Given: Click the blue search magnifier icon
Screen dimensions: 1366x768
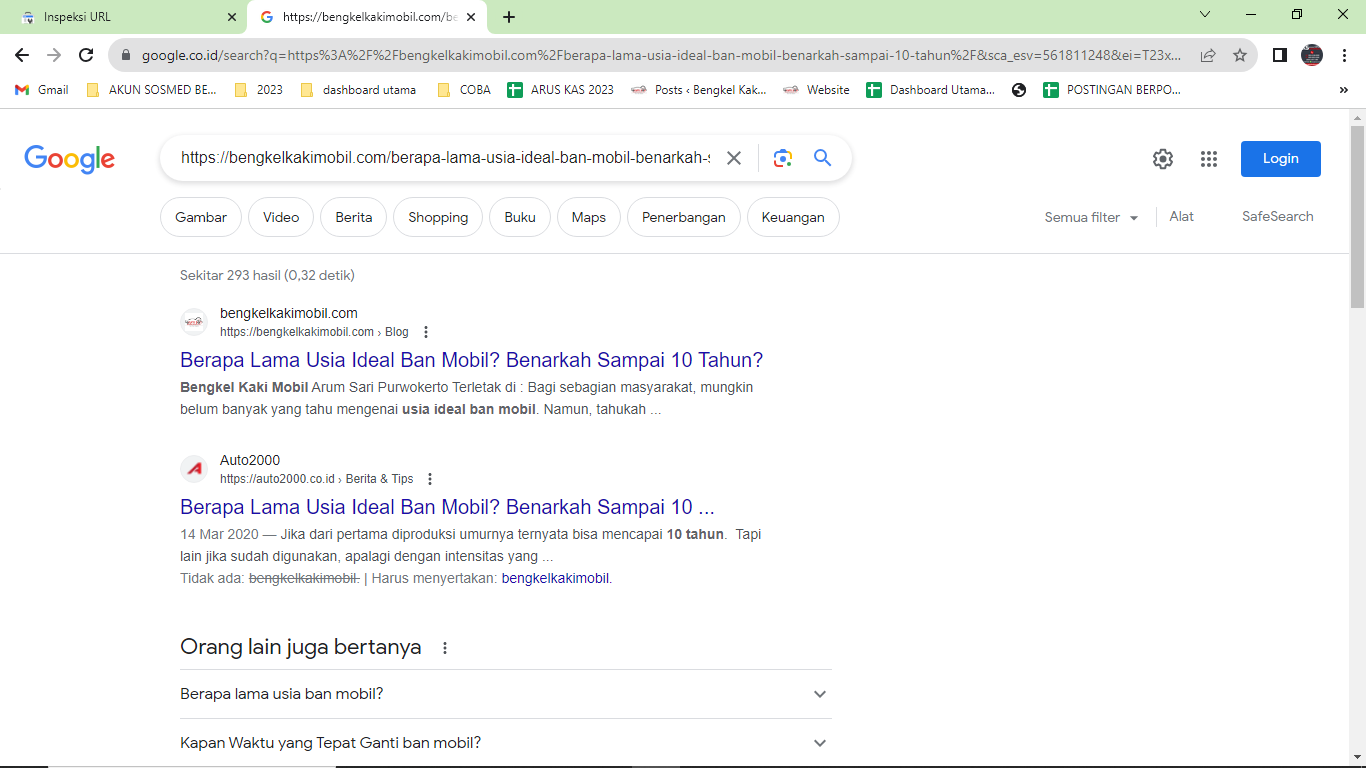Looking at the screenshot, I should pyautogui.click(x=823, y=158).
